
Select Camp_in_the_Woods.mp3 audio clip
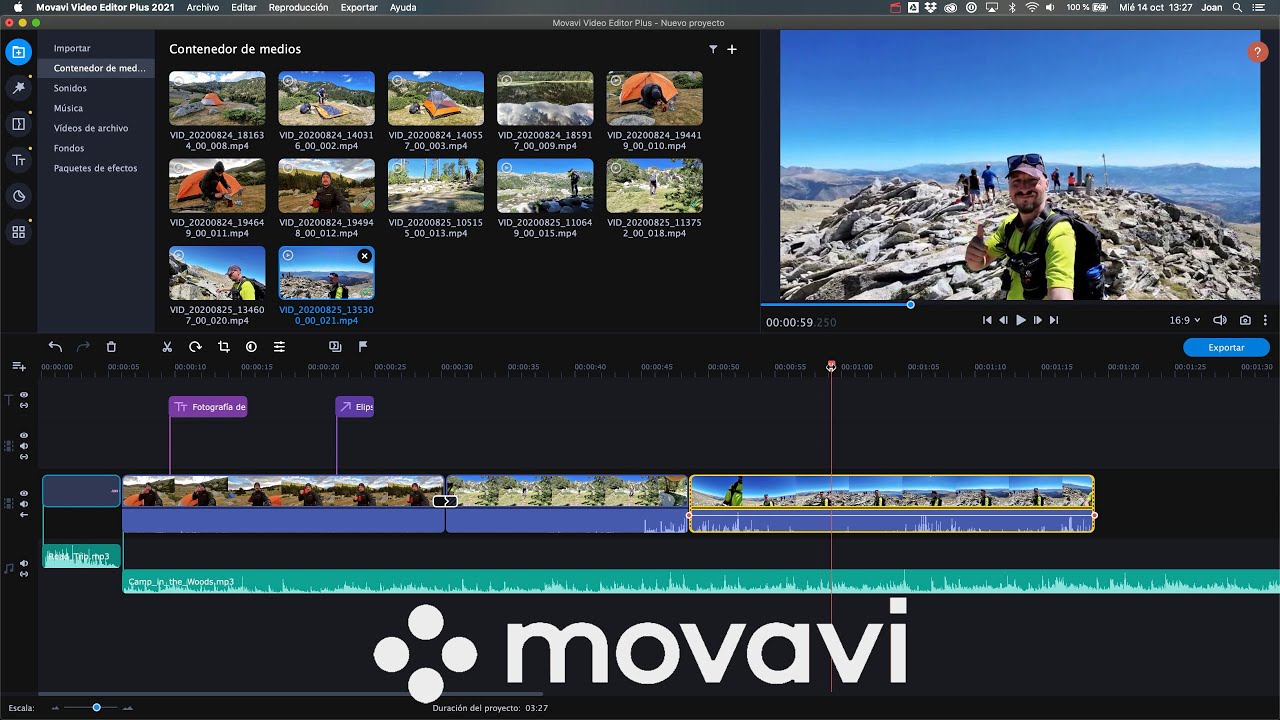(701, 581)
